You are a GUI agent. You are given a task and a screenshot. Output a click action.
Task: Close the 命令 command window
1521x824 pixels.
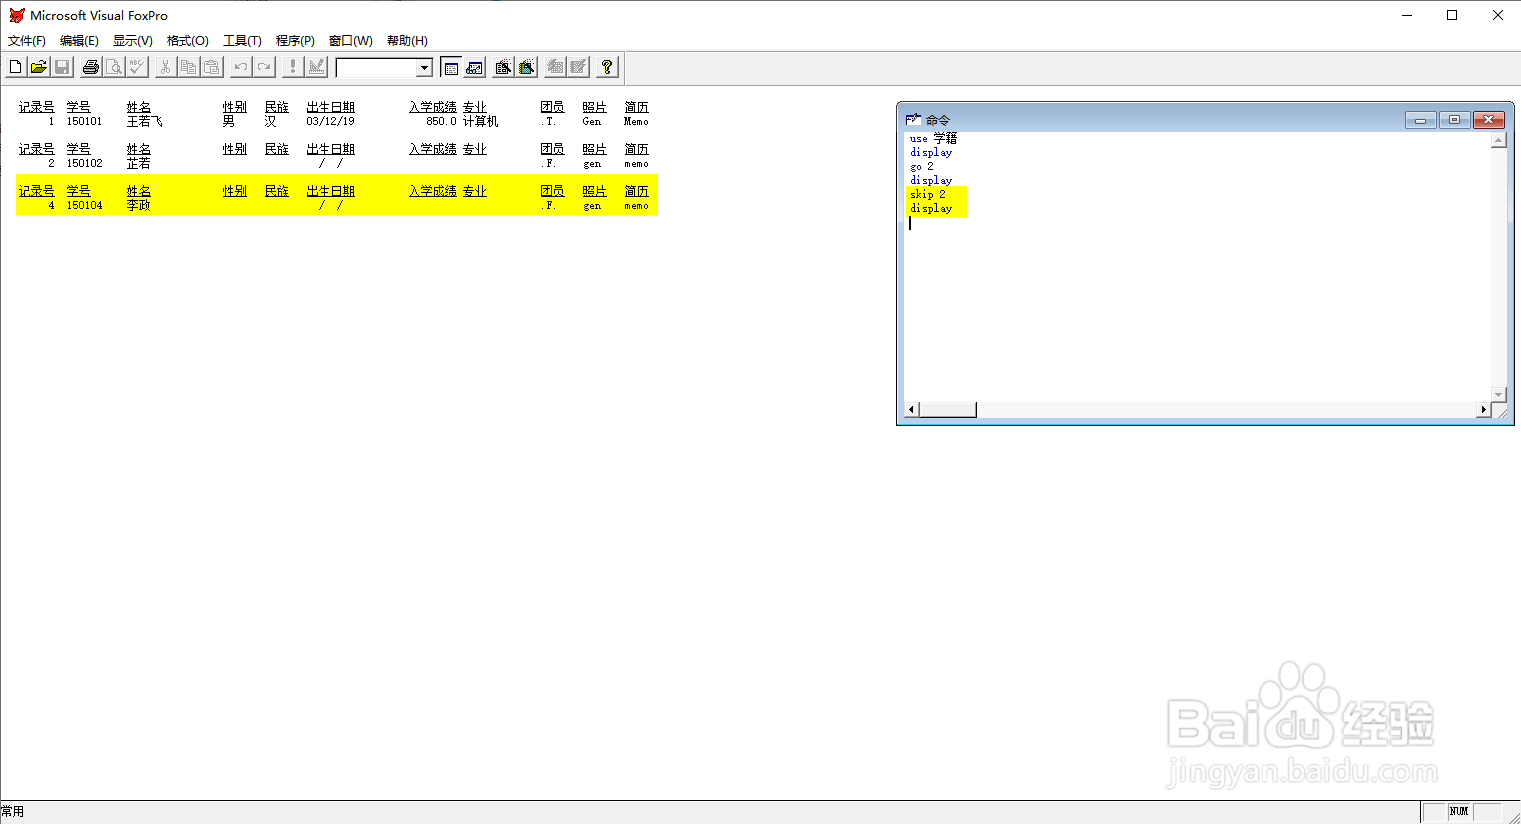coord(1488,120)
